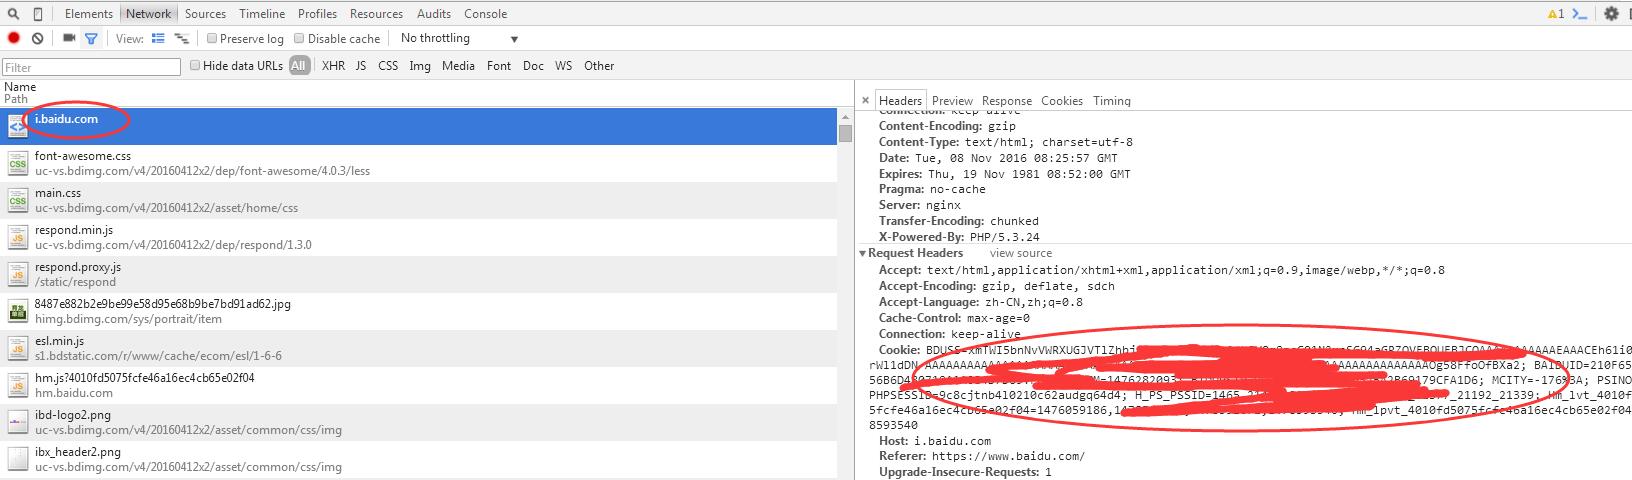This screenshot has width=1632, height=480.
Task: Click the search magnifier icon in DevTools
Action: click(14, 14)
